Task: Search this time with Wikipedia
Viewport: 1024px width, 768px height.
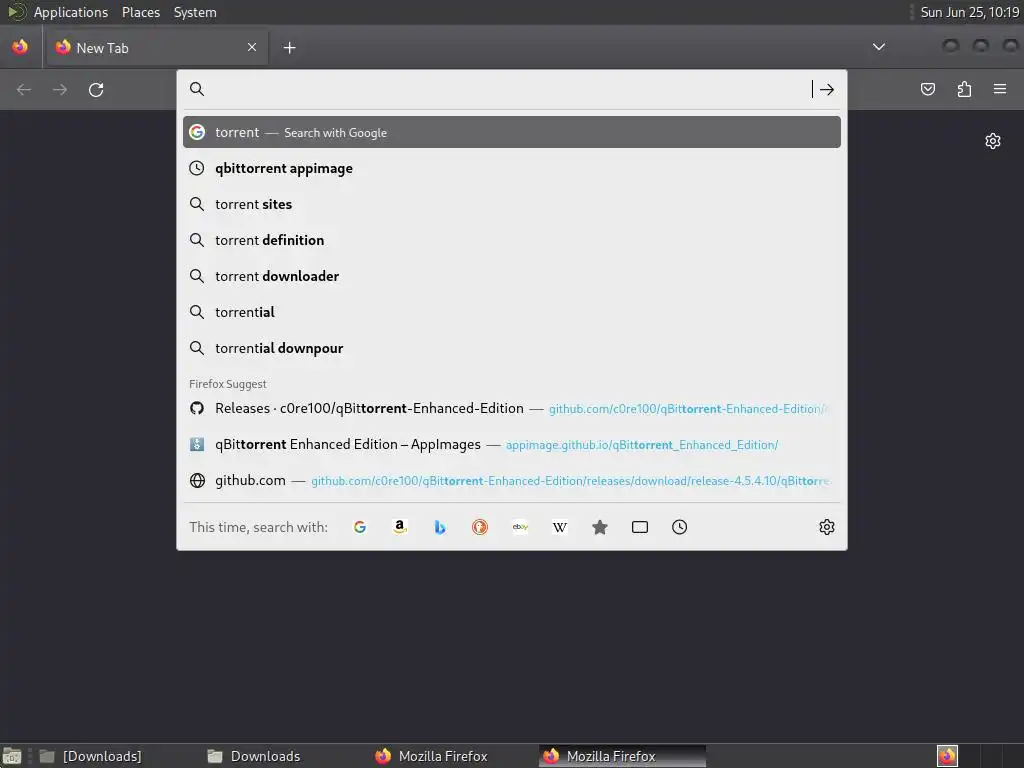Action: [x=560, y=527]
